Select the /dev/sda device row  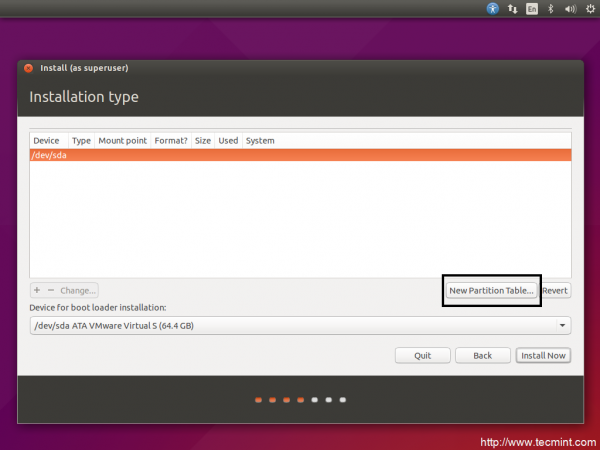pos(300,155)
